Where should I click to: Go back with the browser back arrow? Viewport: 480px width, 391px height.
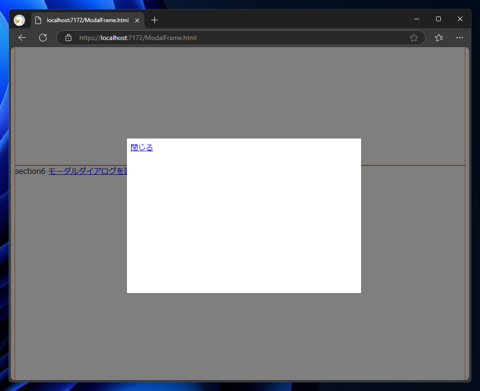click(x=22, y=38)
